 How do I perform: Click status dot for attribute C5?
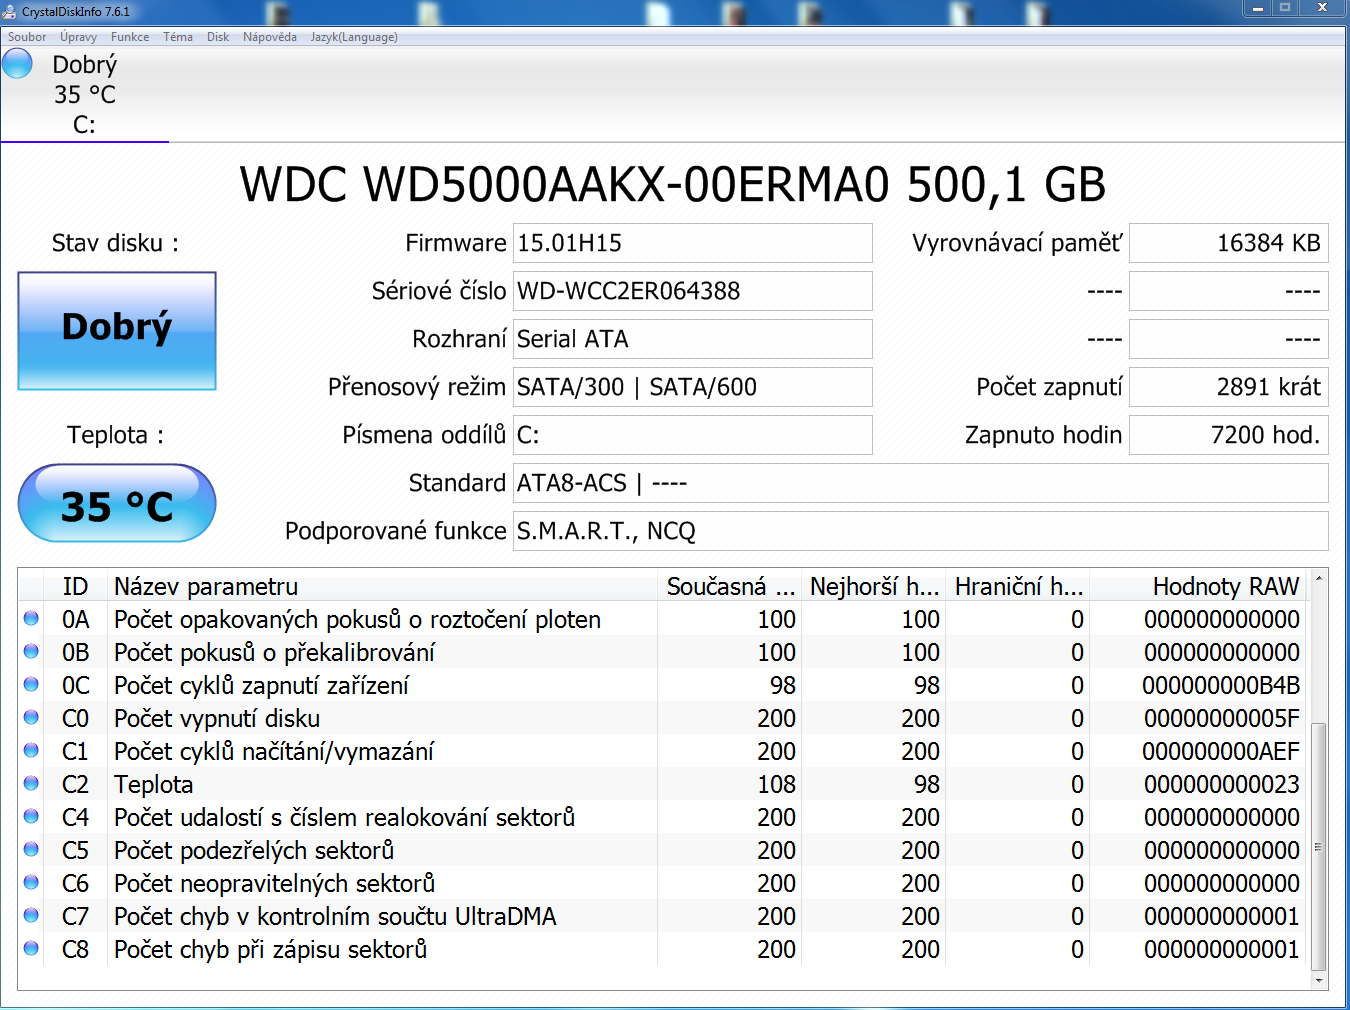(x=31, y=850)
